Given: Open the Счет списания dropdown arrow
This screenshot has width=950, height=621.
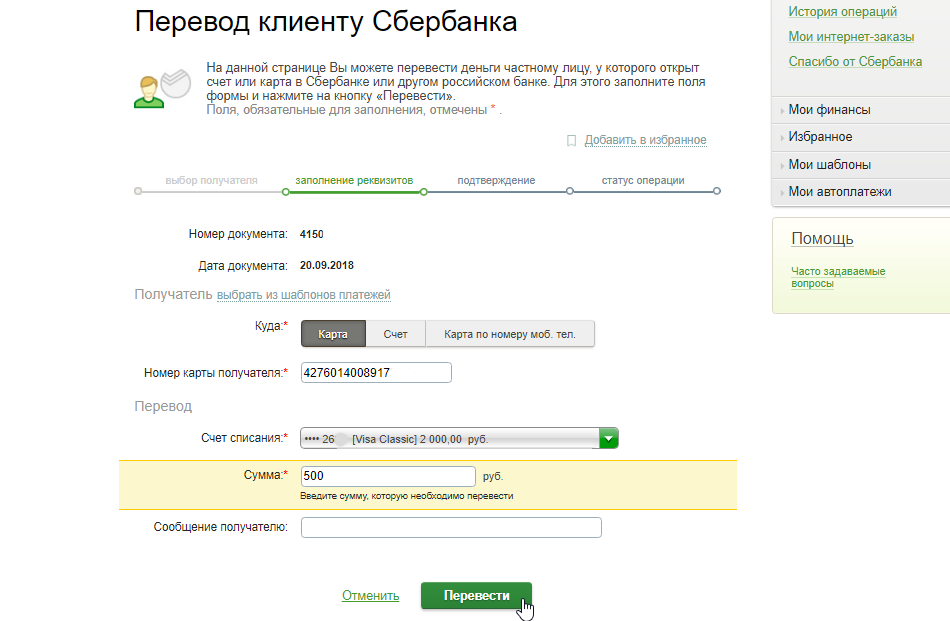Looking at the screenshot, I should point(608,438).
